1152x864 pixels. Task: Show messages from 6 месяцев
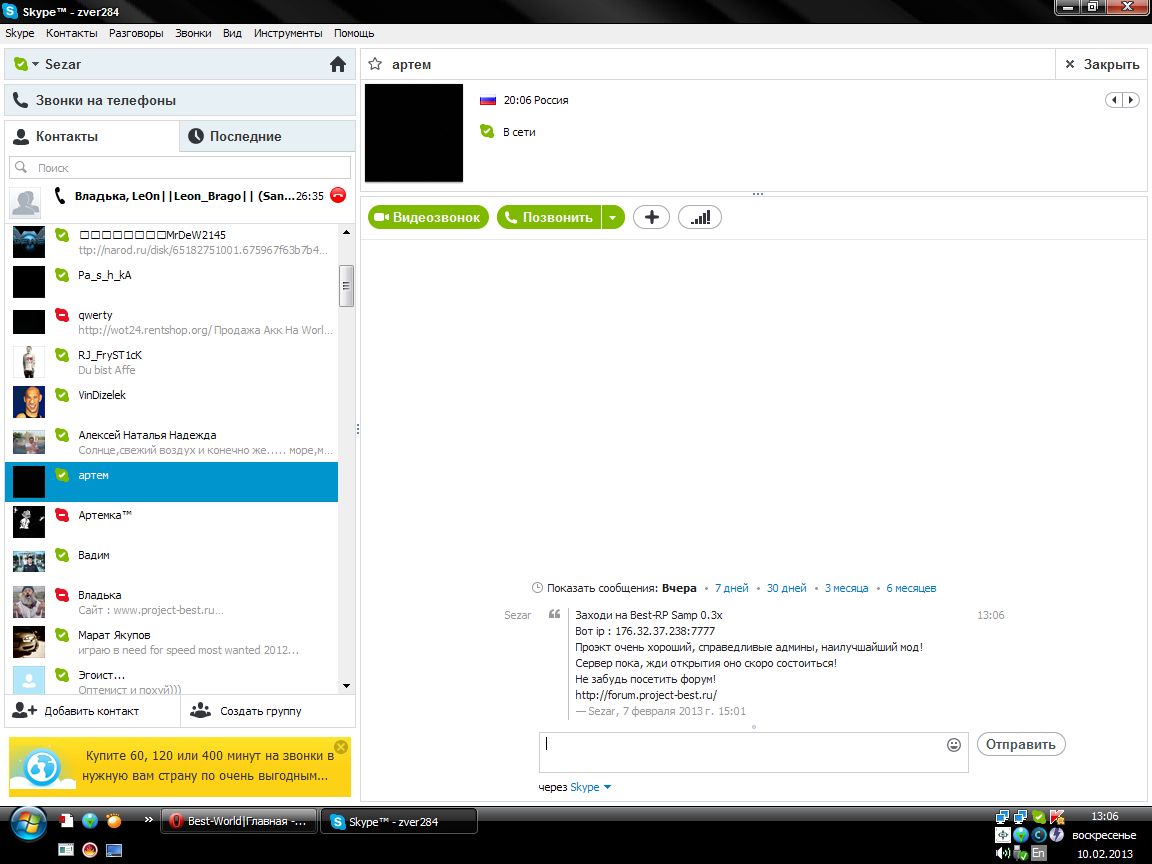click(x=911, y=588)
